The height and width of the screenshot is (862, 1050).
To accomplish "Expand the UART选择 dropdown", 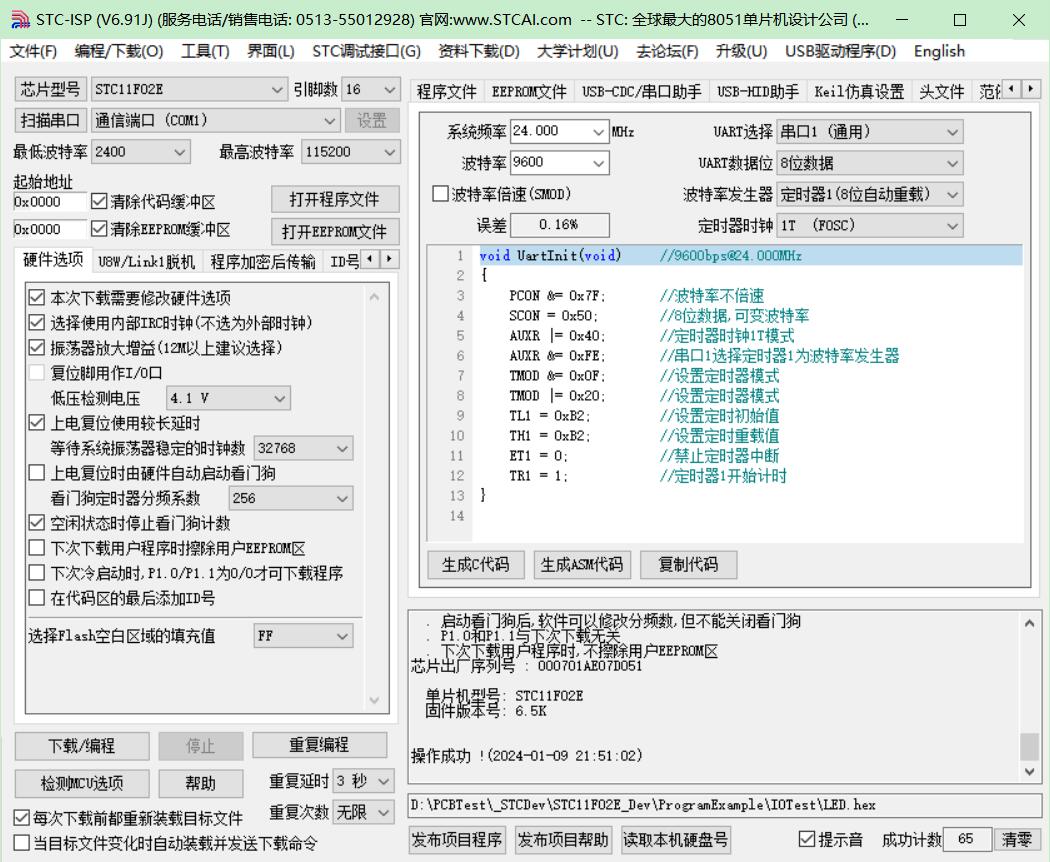I will coord(870,132).
